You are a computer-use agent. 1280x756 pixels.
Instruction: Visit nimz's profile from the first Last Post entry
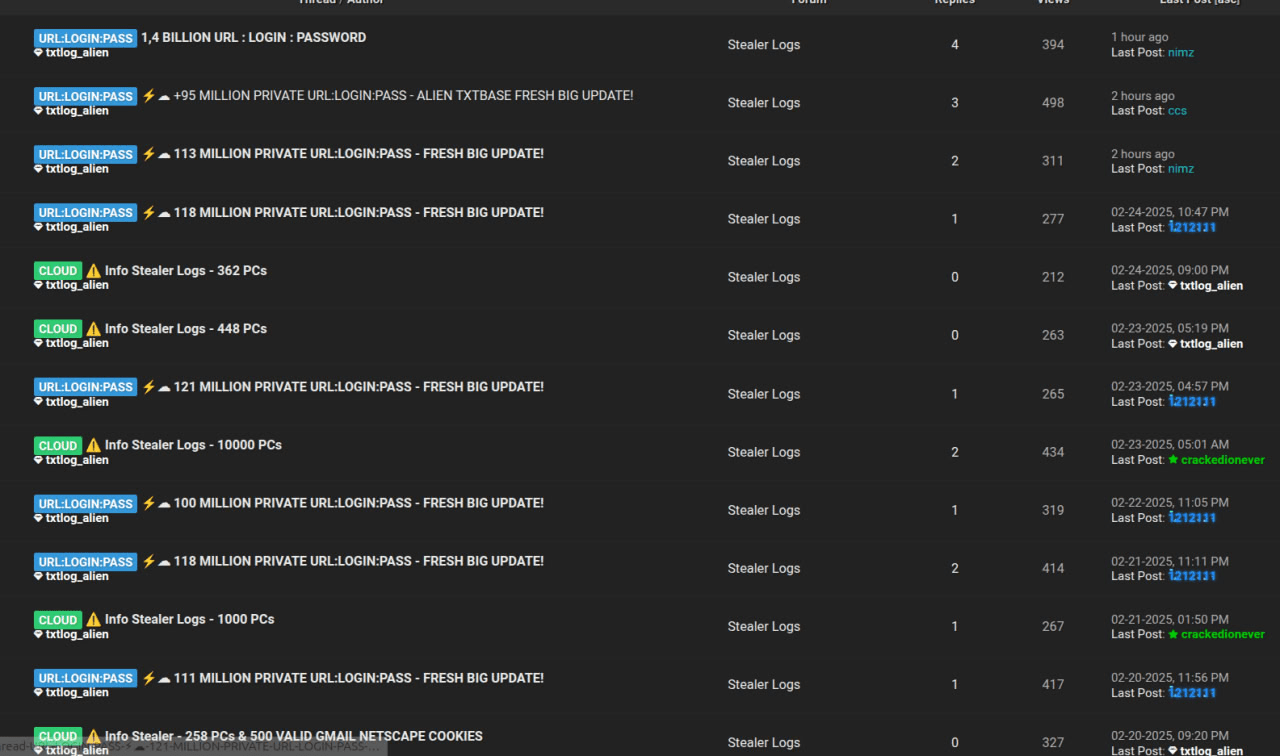click(x=1180, y=52)
